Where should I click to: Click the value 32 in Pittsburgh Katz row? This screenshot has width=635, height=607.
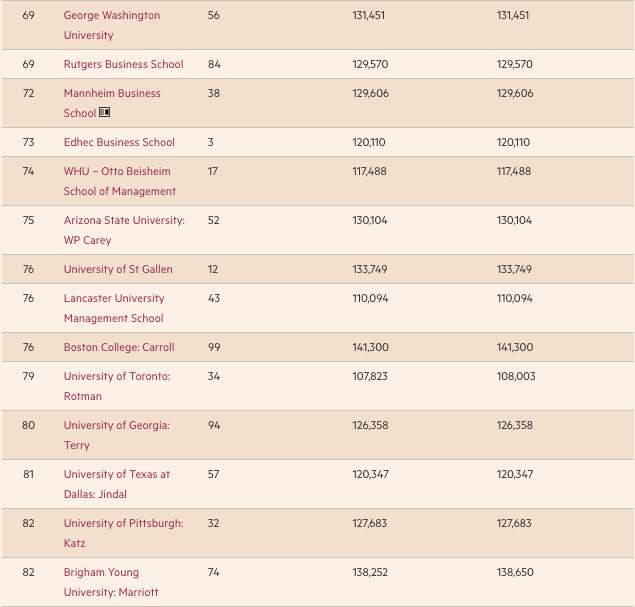click(213, 523)
